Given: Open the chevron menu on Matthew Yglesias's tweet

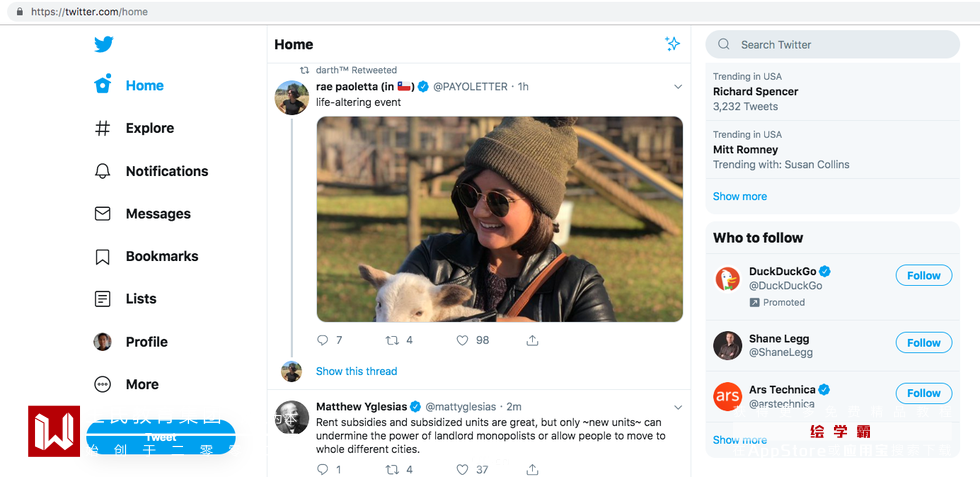Looking at the screenshot, I should pos(678,407).
